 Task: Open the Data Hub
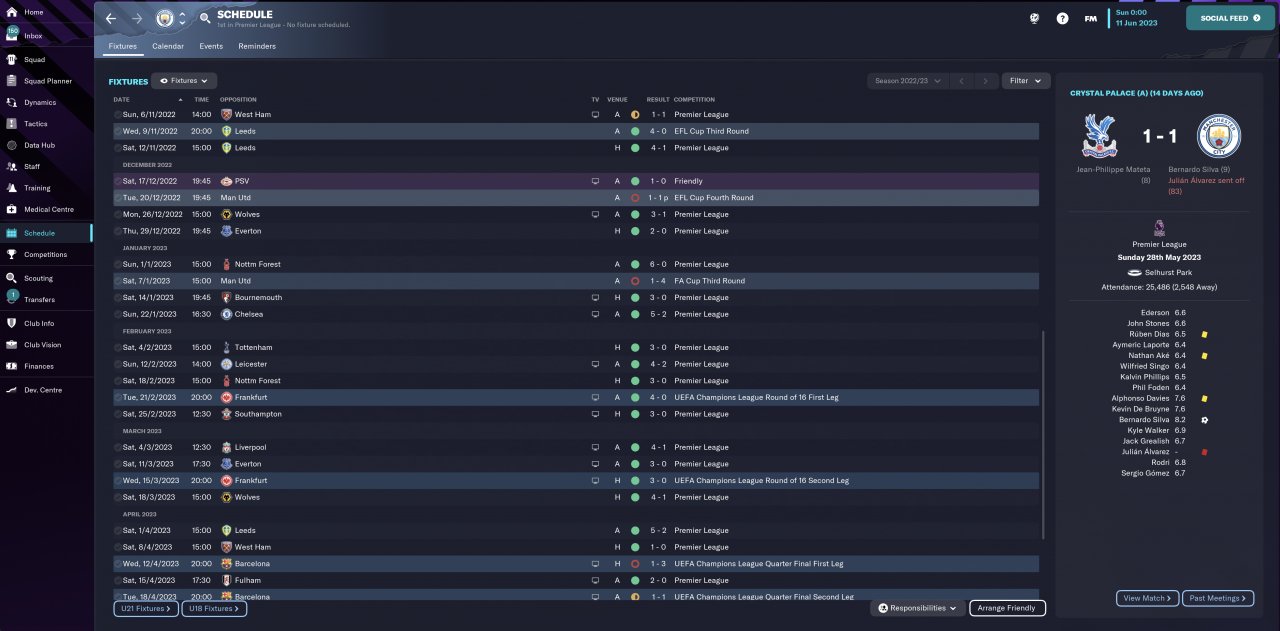click(45, 145)
